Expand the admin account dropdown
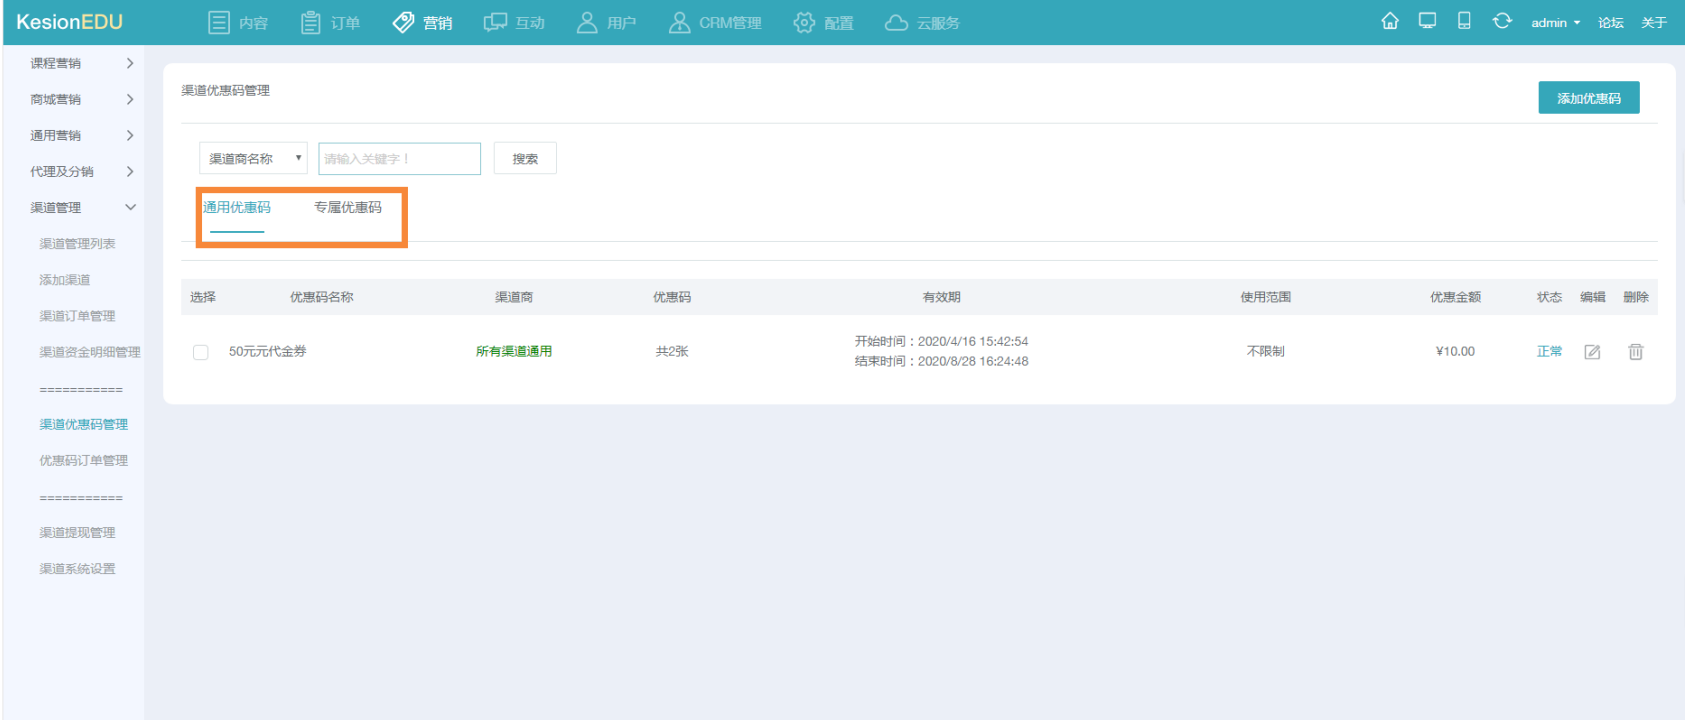1685x720 pixels. click(x=1555, y=22)
